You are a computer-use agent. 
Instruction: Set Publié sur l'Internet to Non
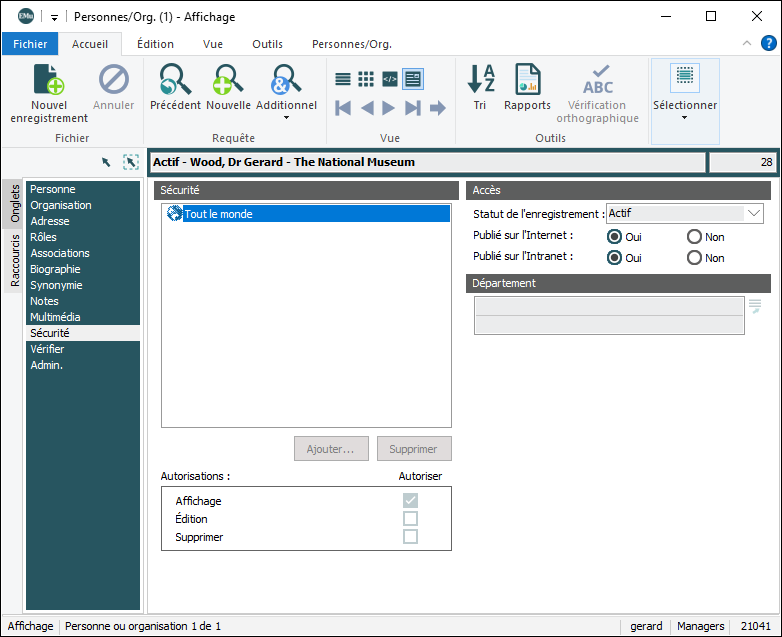click(x=694, y=237)
